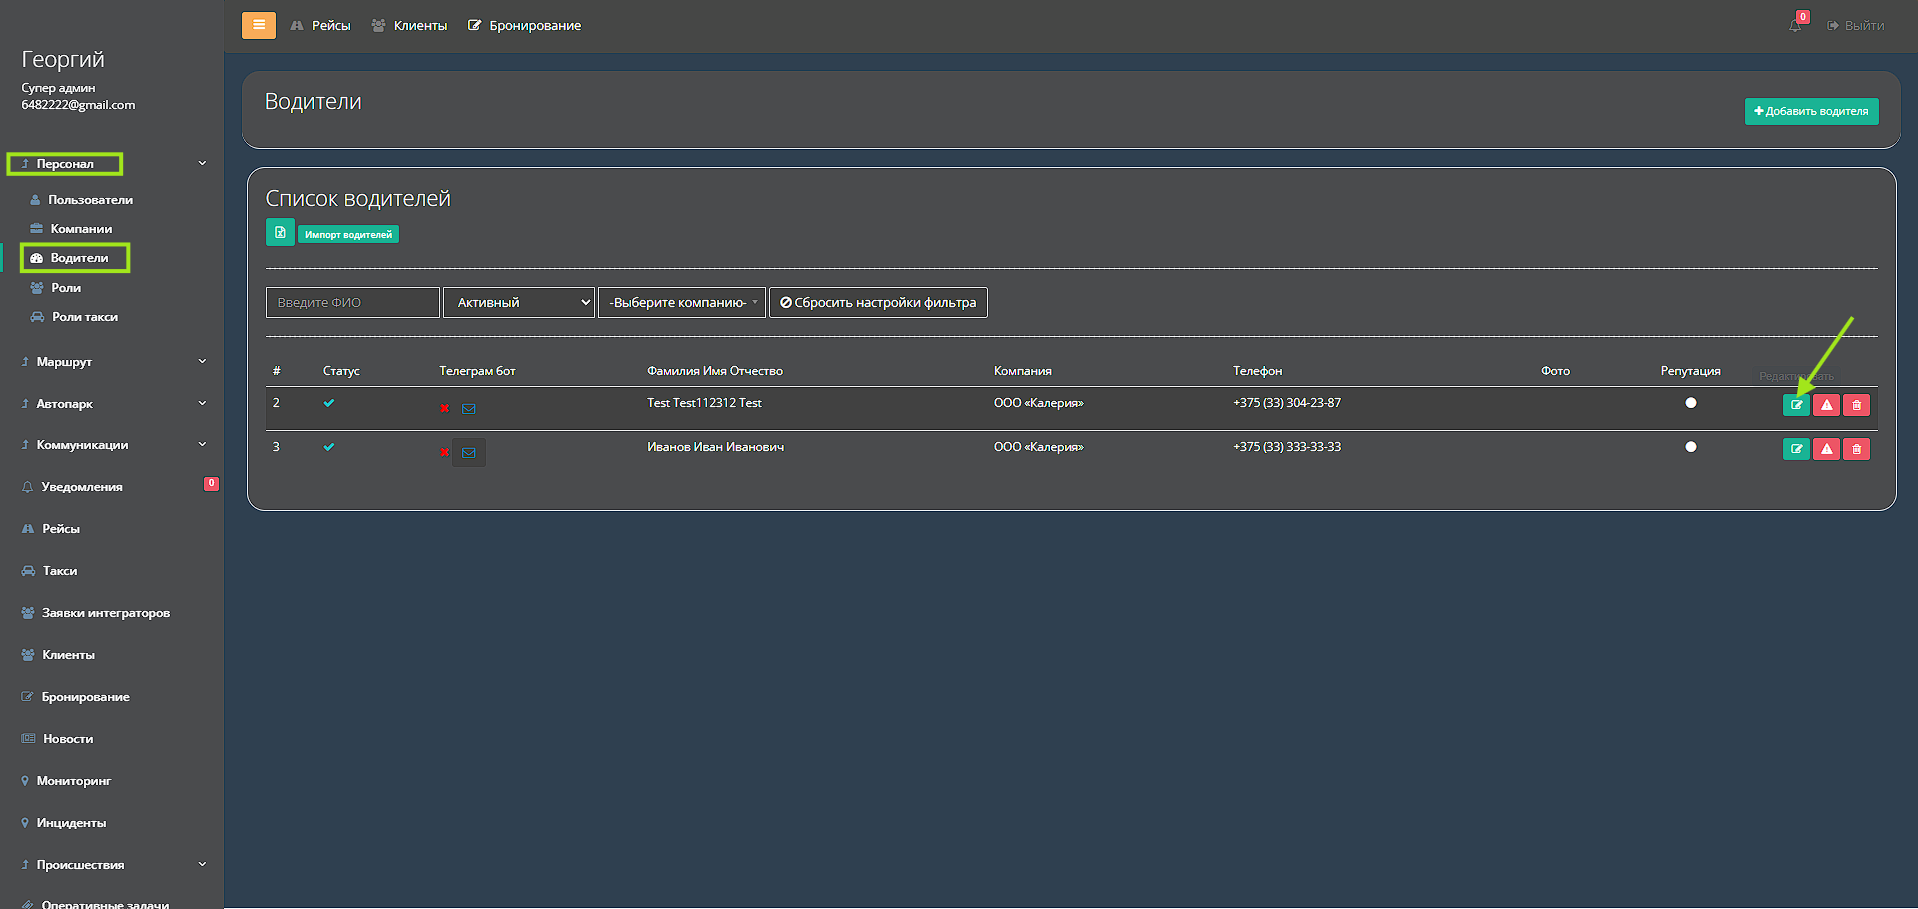Click reputation circle of Иванов driver

[x=1690, y=447]
